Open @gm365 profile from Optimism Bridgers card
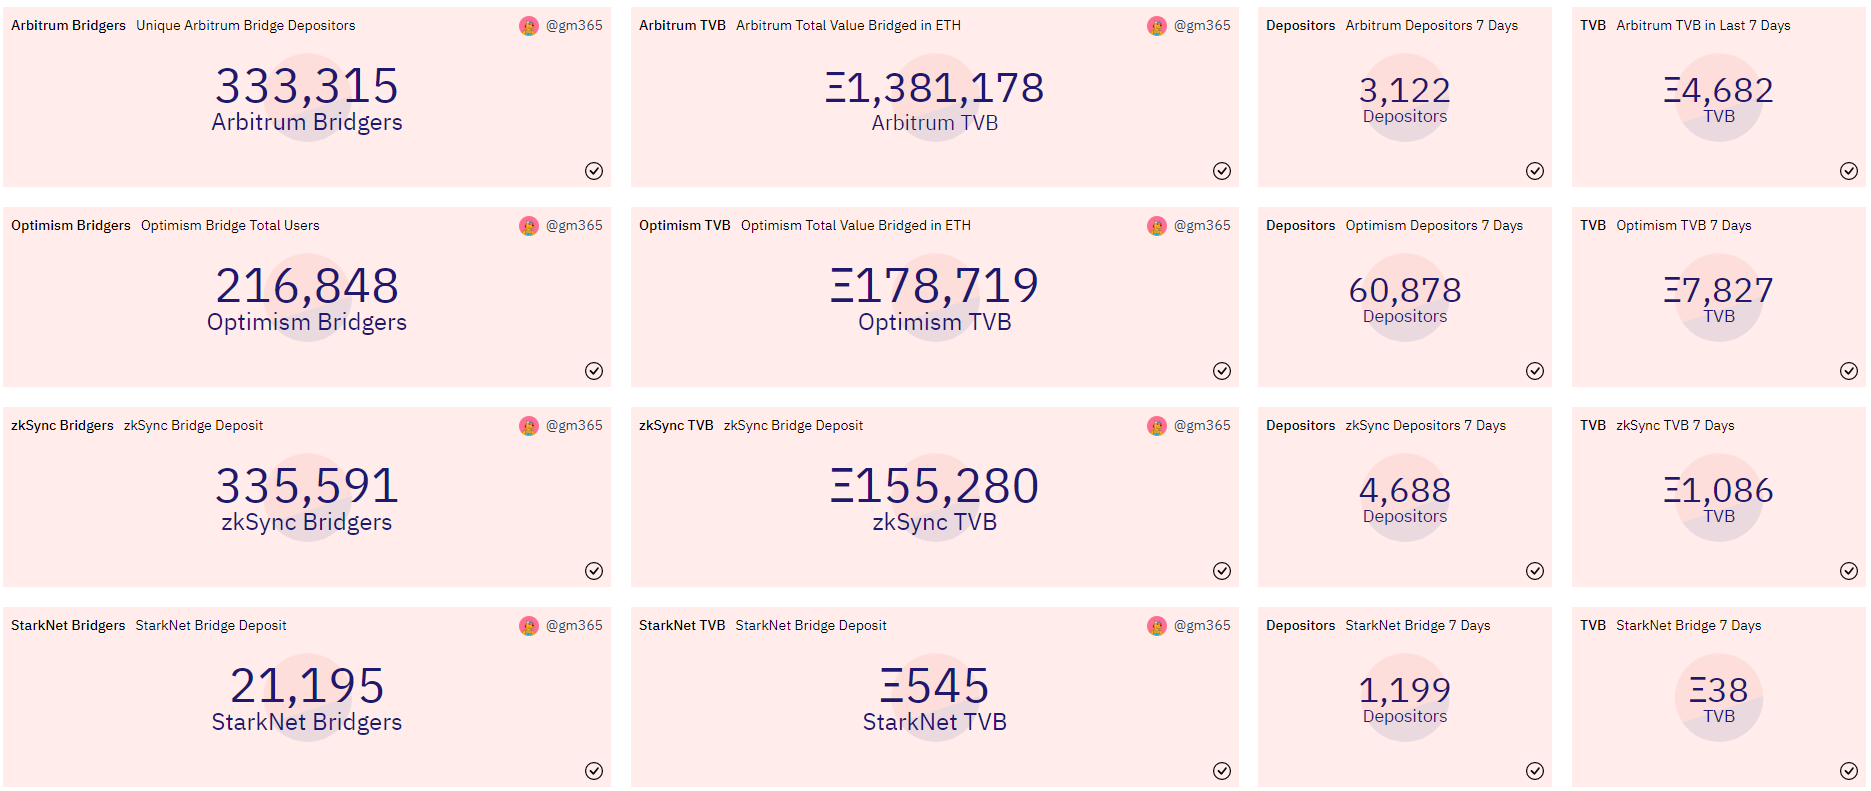1871x791 pixels. coord(574,226)
